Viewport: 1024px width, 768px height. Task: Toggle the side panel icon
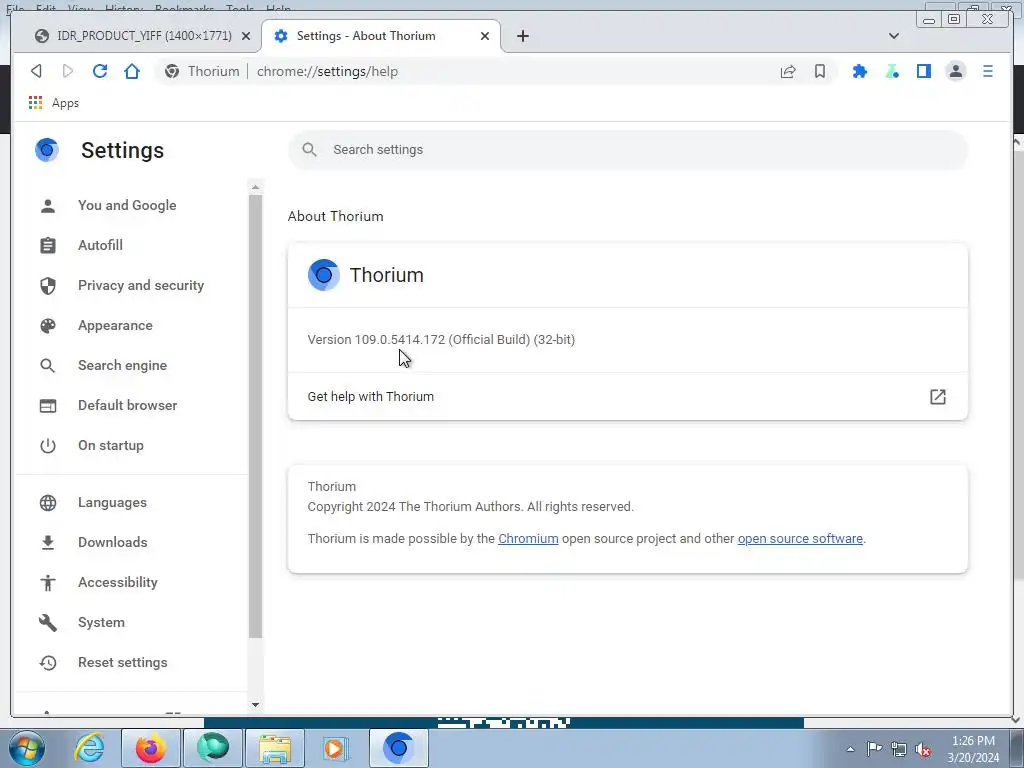(x=923, y=71)
